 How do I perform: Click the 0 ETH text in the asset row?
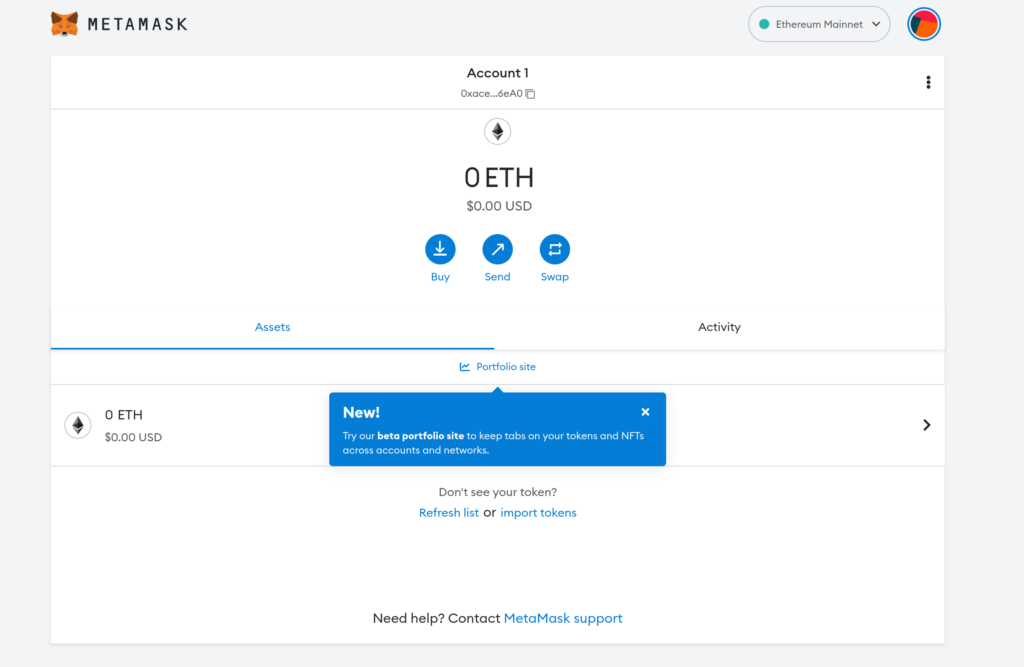[x=123, y=415]
